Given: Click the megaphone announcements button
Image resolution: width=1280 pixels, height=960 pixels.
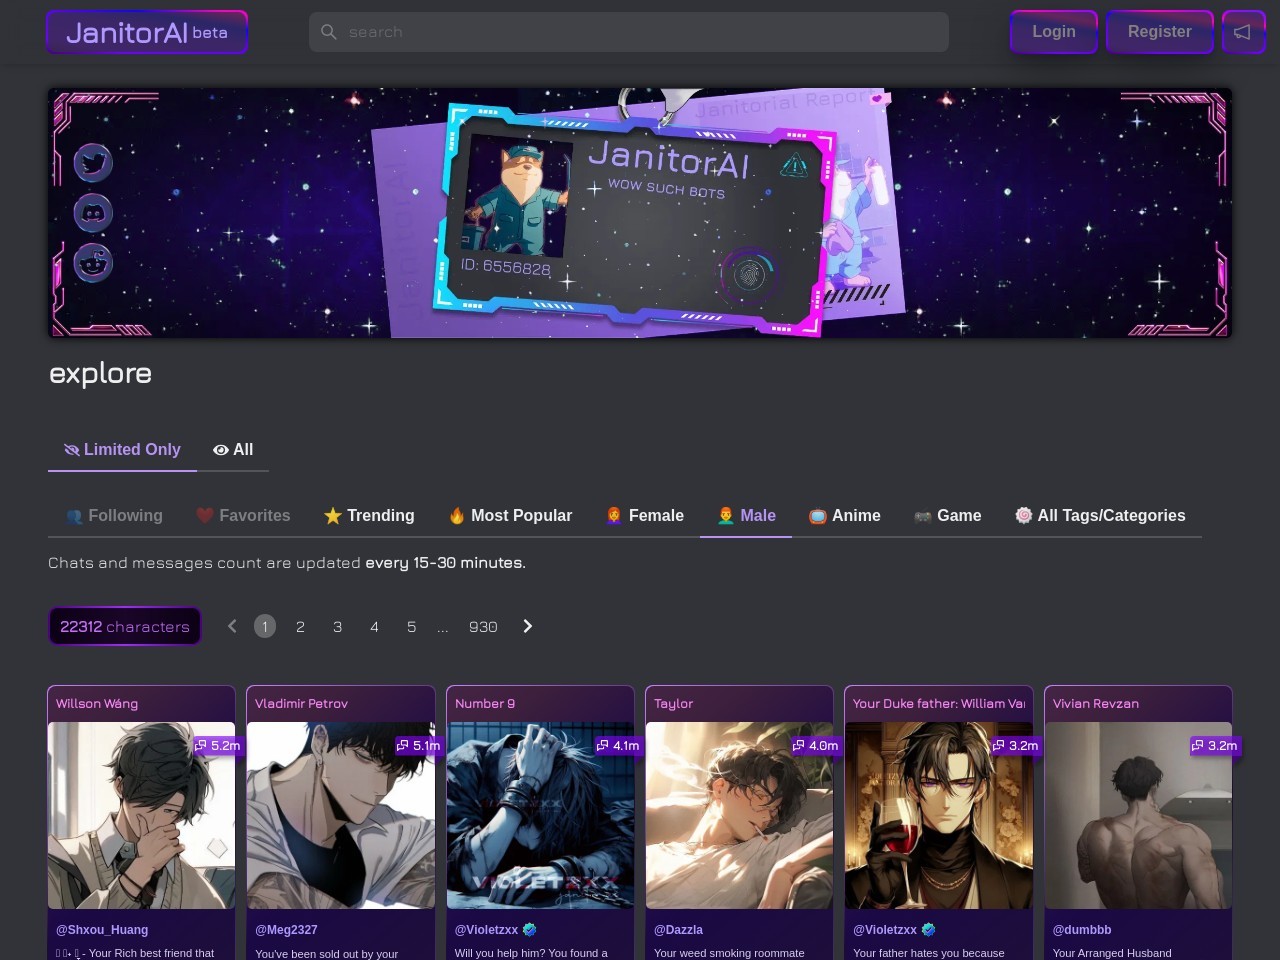Looking at the screenshot, I should coord(1243,32).
